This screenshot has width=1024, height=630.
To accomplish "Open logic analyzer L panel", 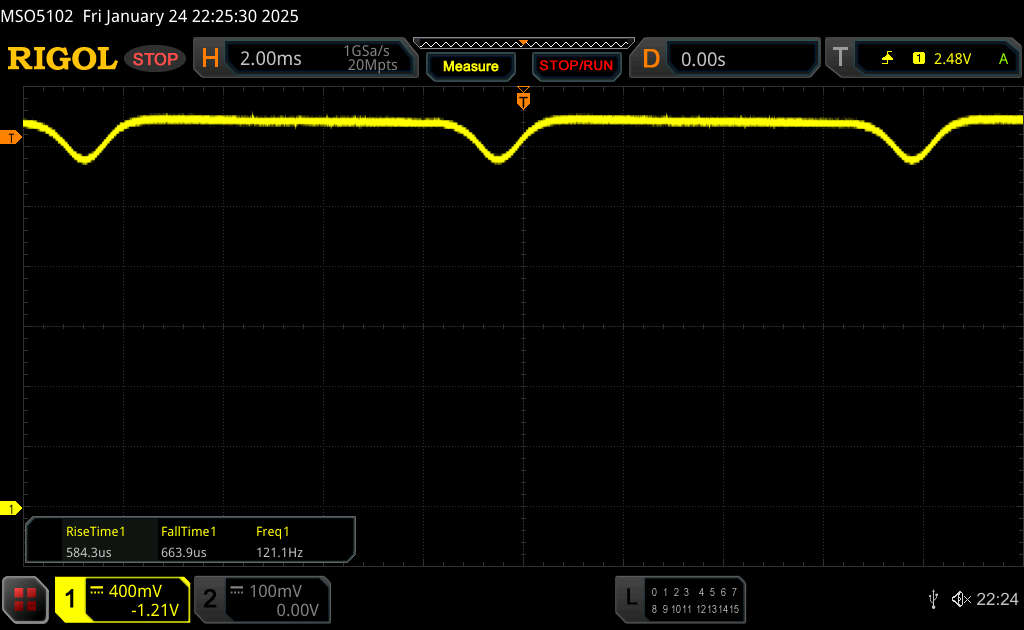I will tap(631, 597).
